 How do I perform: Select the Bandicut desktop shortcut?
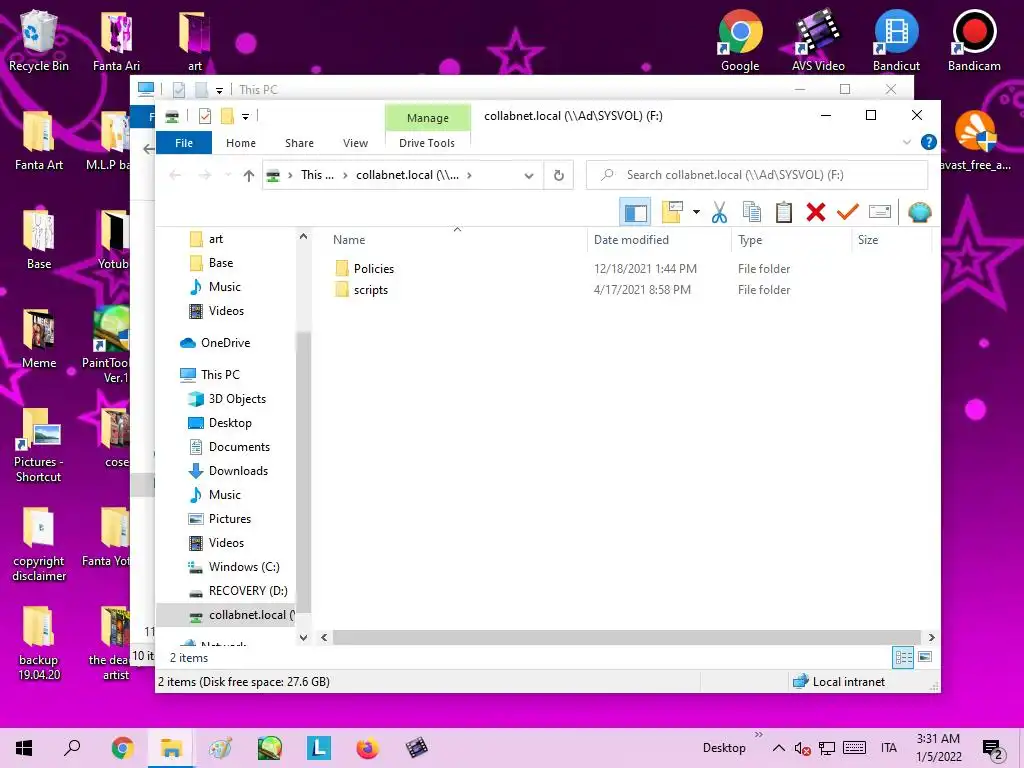coord(896,40)
